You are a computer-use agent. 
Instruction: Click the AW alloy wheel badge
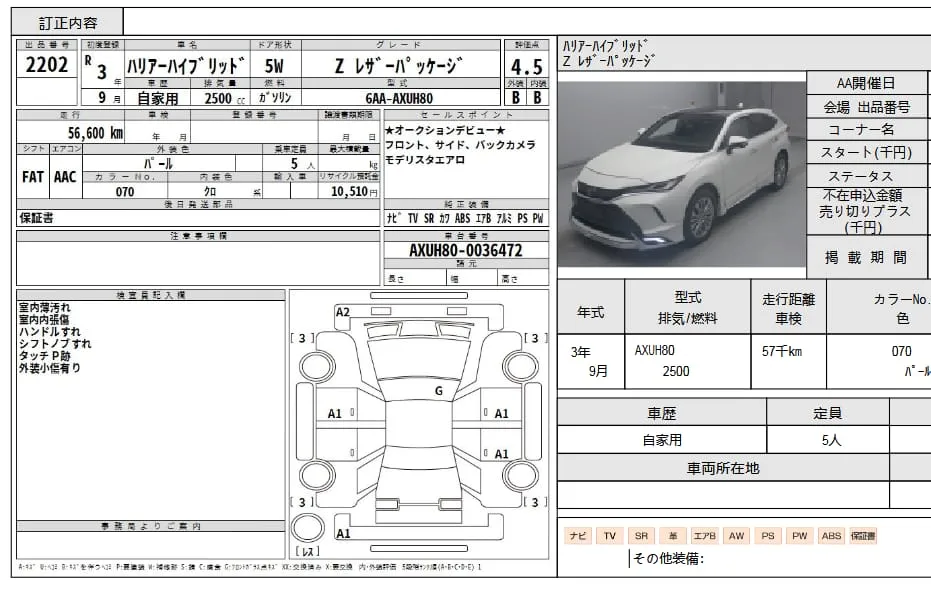pyautogui.click(x=736, y=536)
